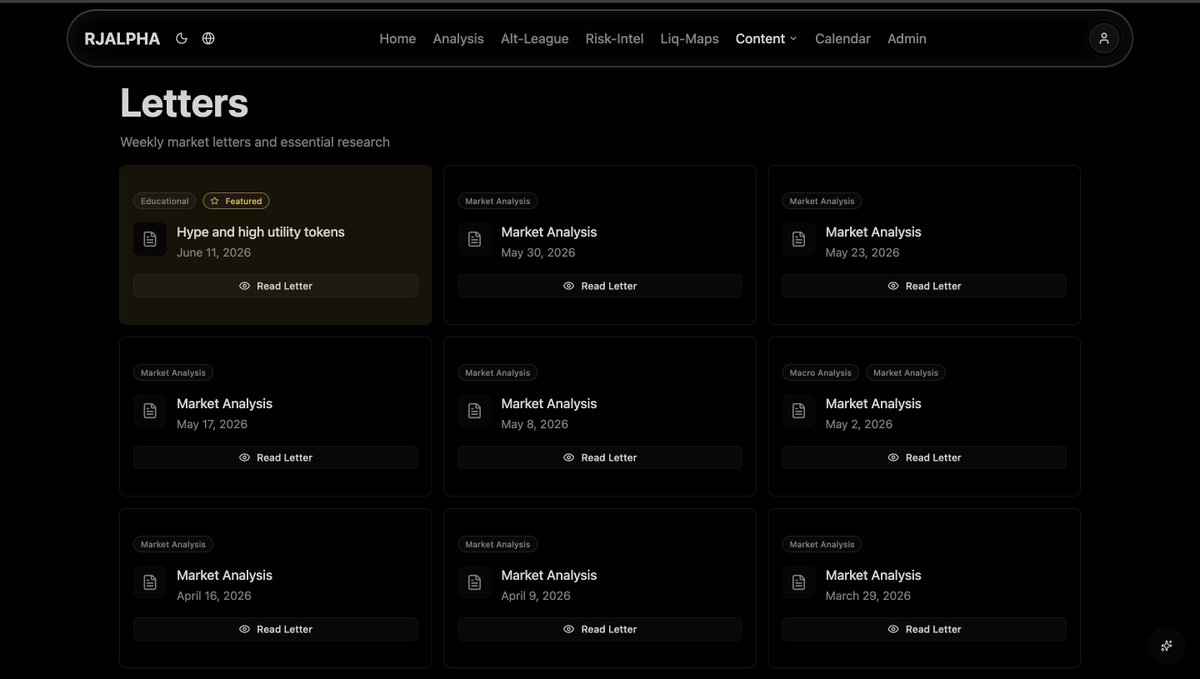This screenshot has width=1200, height=679.
Task: Click the sparkle assistant icon at bottom right
Action: 1166,645
